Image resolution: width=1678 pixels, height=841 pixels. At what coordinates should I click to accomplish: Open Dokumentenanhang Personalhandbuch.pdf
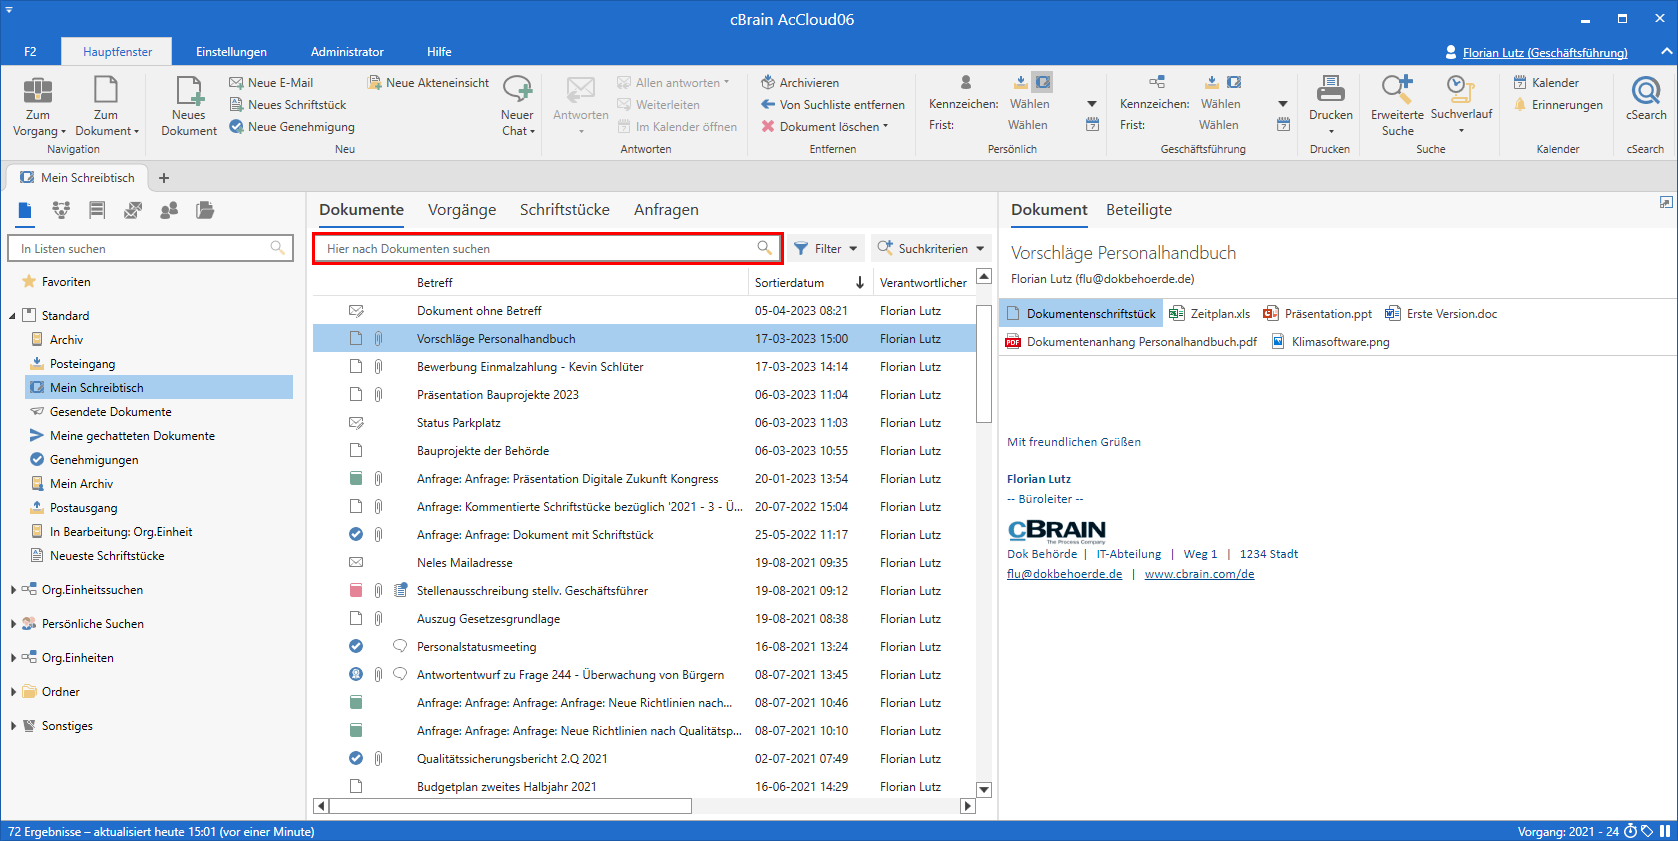[1131, 342]
